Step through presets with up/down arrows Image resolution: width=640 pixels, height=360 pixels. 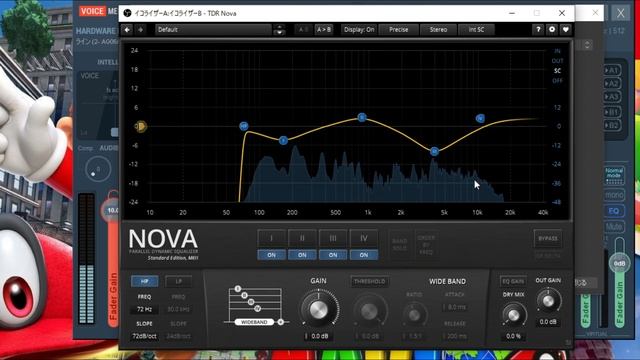280,29
